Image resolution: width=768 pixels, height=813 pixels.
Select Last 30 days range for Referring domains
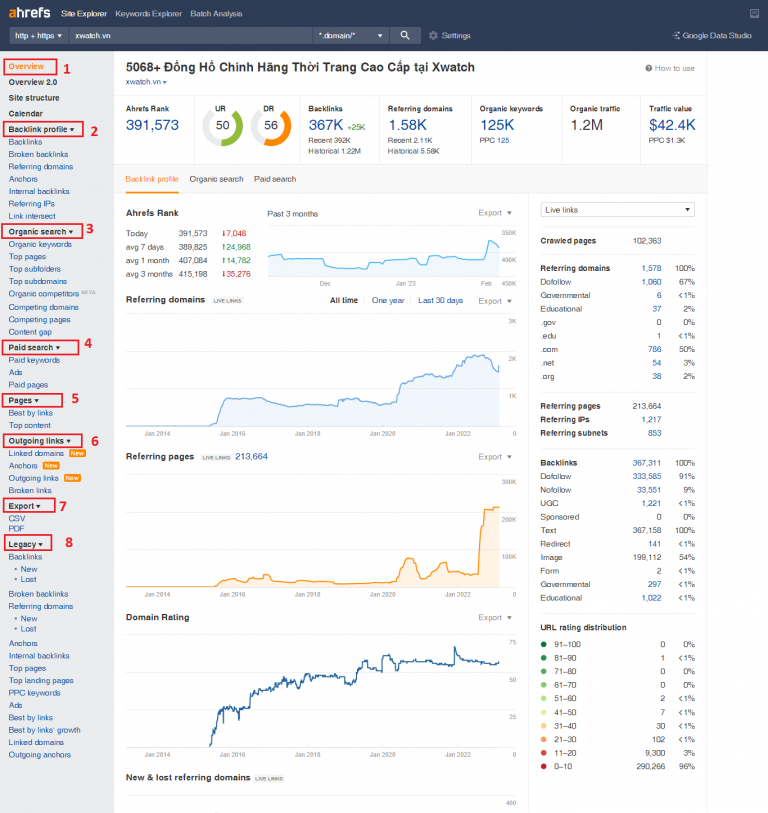(440, 300)
